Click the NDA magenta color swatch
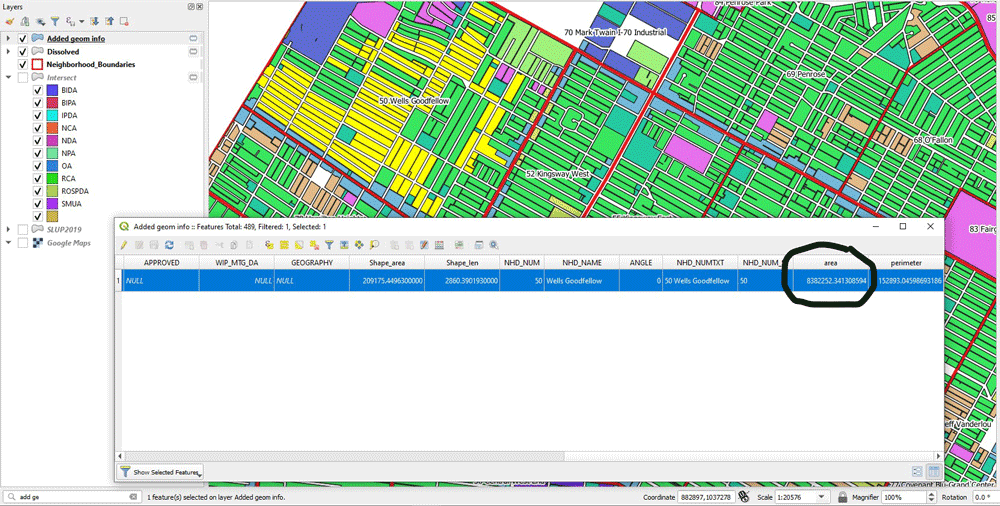Image resolution: width=1000 pixels, height=506 pixels. pos(53,140)
